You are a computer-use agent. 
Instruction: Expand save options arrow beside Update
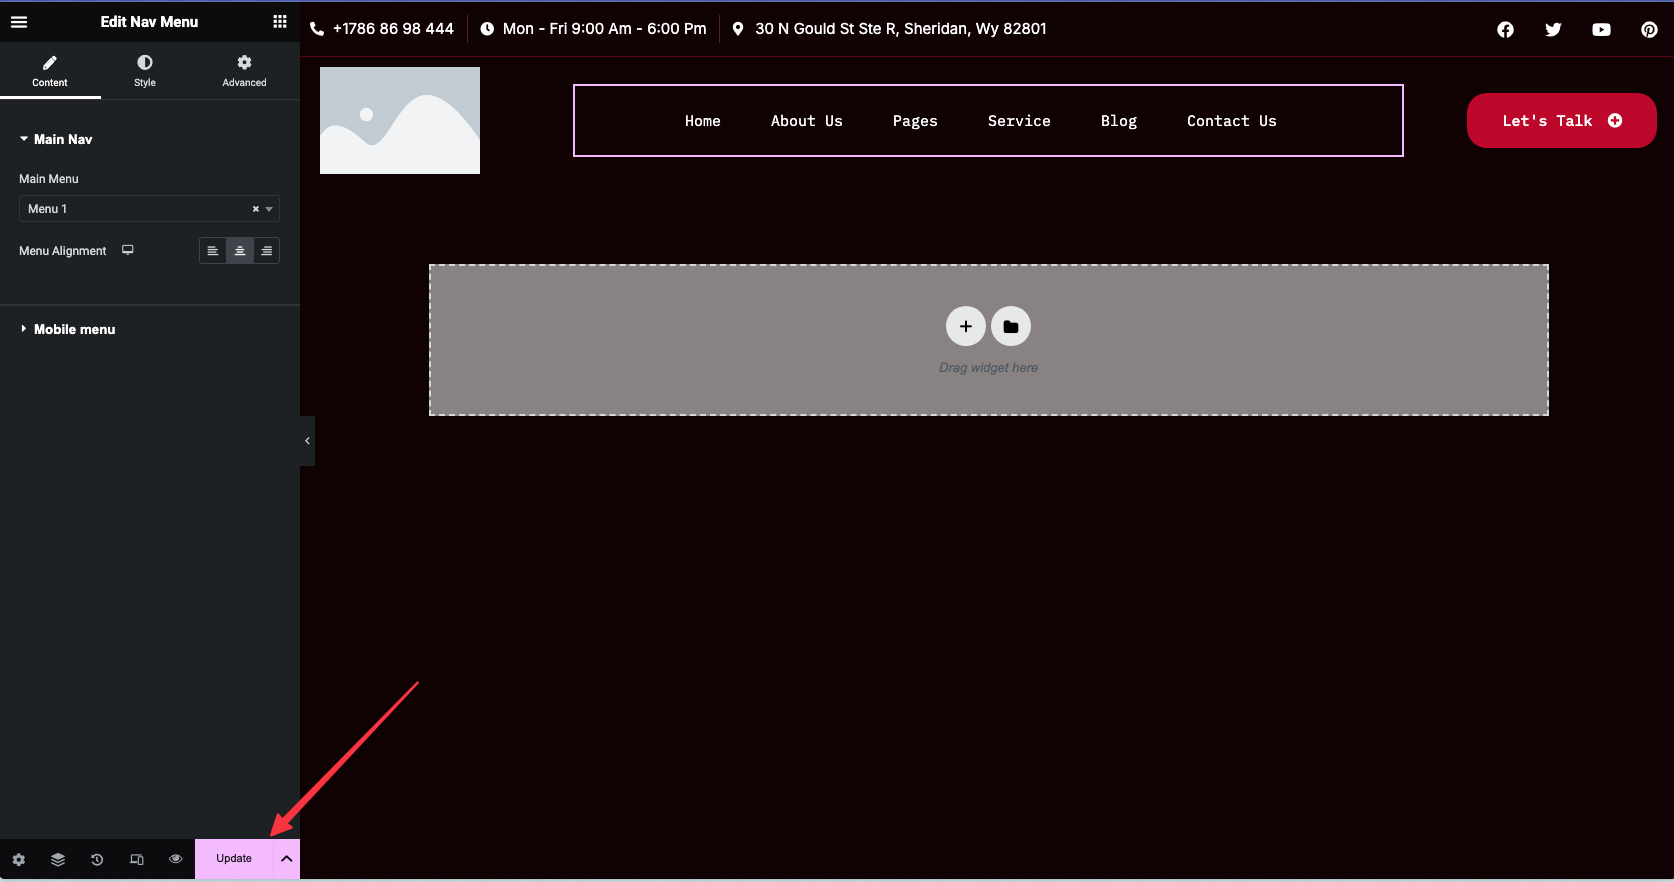286,859
